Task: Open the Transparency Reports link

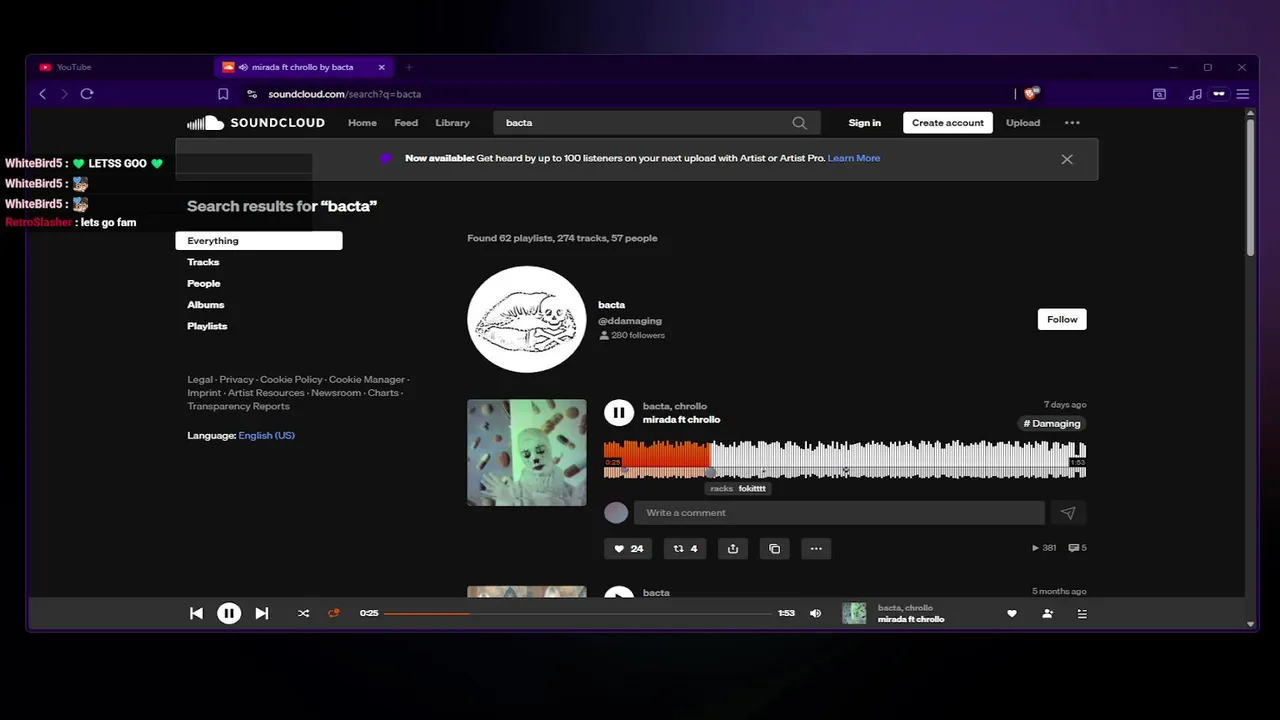Action: (238, 406)
